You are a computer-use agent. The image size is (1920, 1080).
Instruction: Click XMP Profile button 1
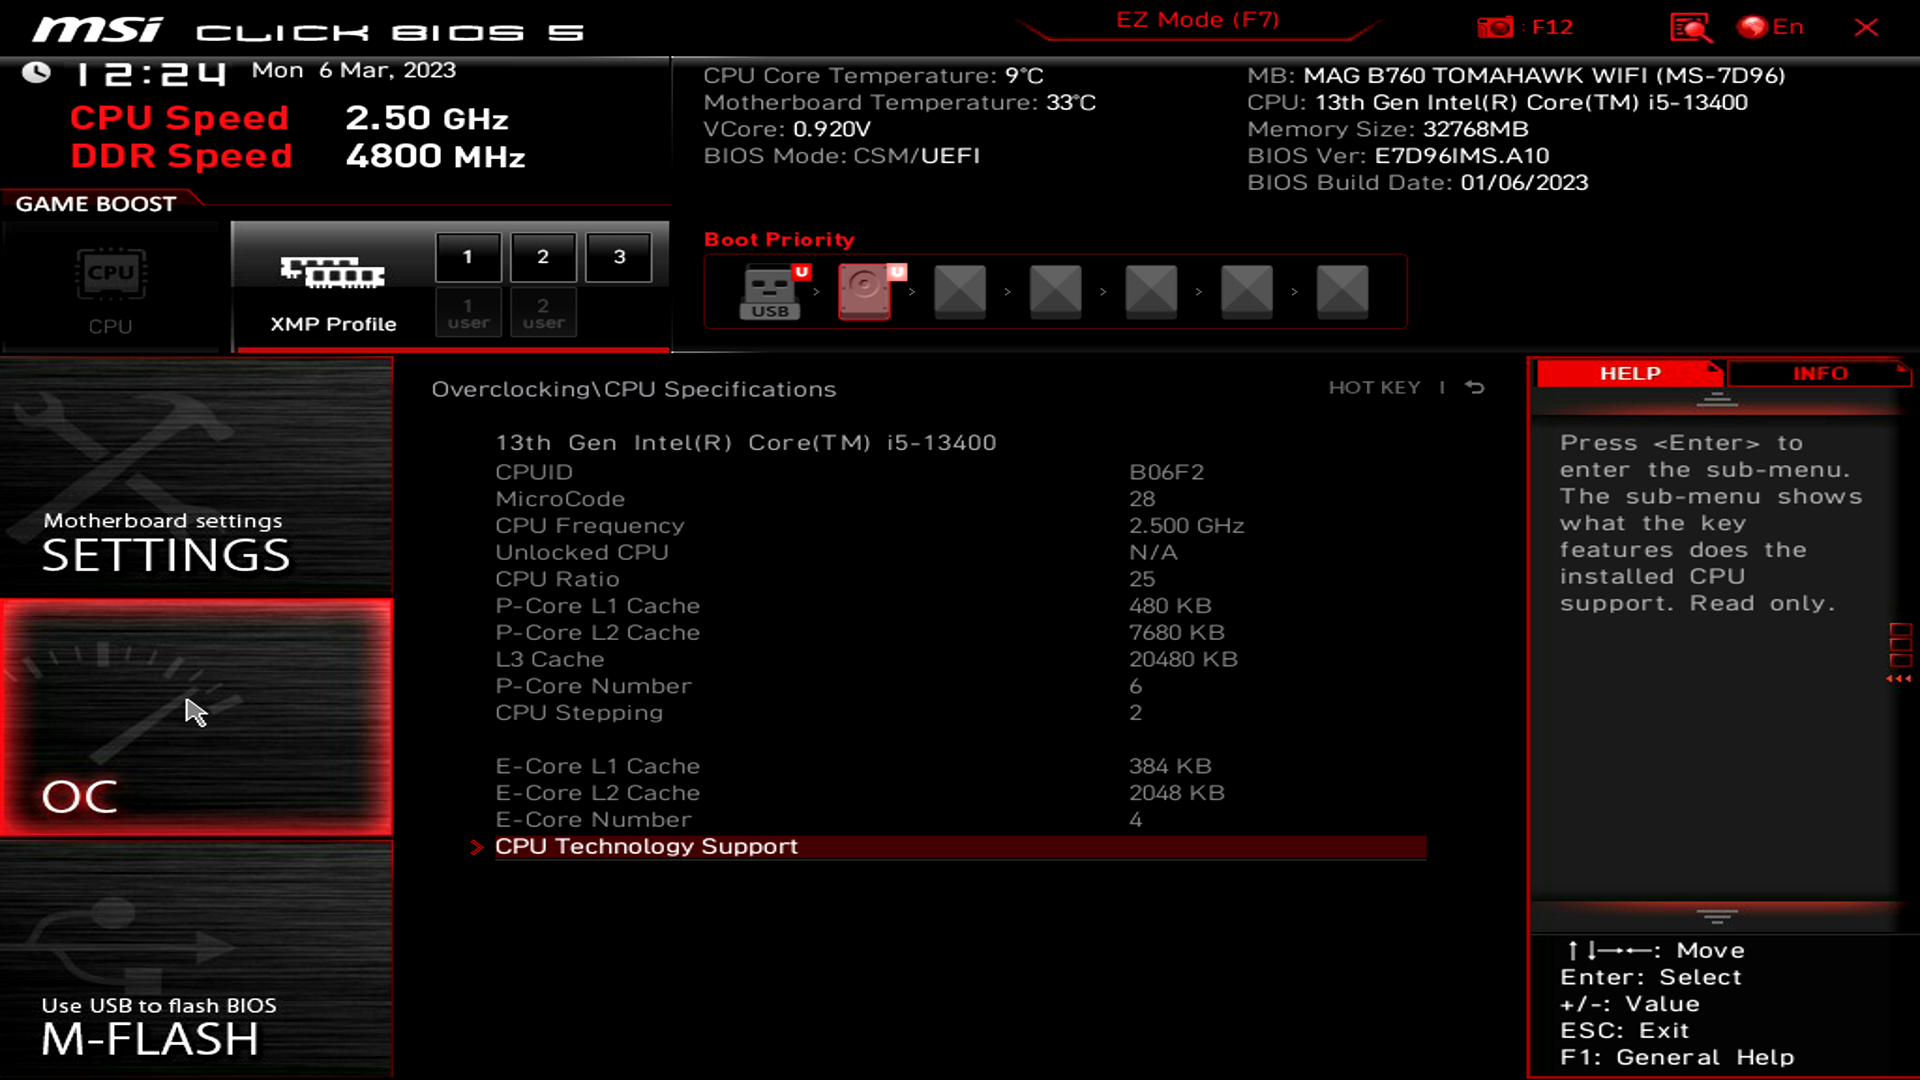point(468,256)
